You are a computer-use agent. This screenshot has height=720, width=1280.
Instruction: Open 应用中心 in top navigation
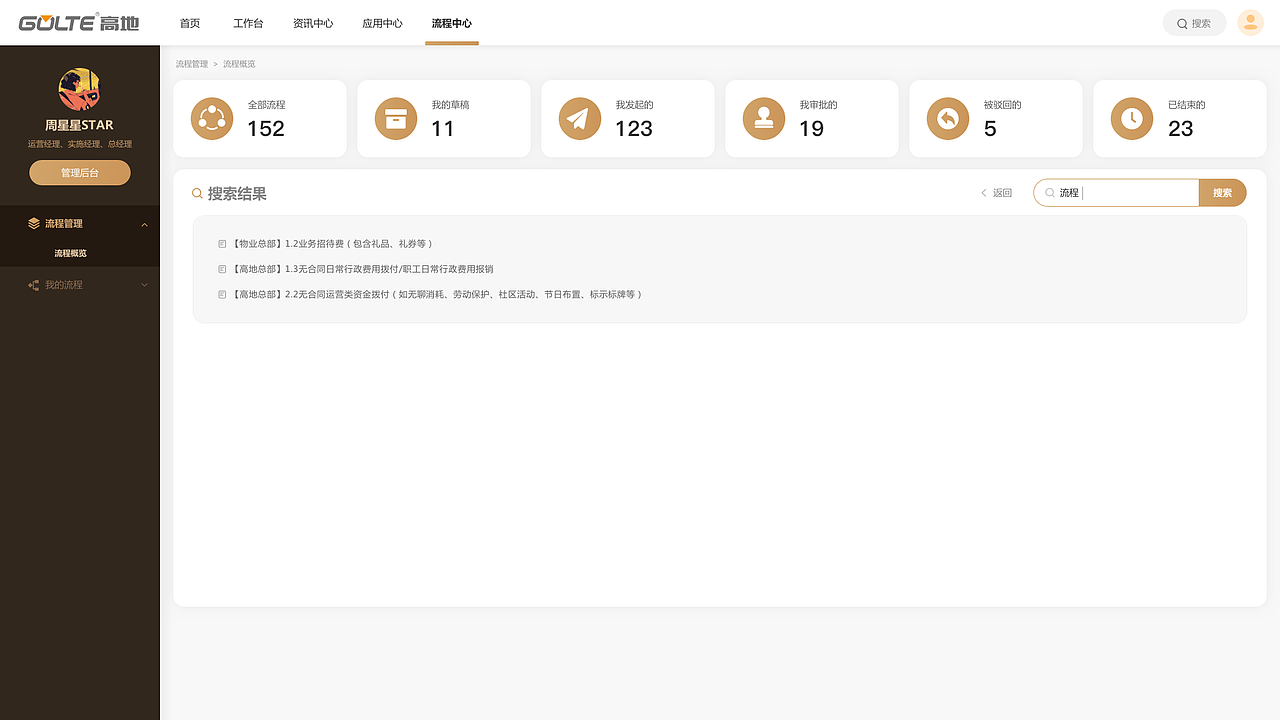coord(382,23)
